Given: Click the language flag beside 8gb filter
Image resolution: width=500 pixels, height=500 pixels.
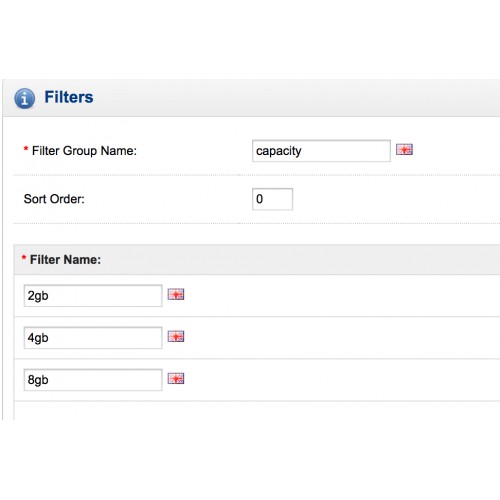Looking at the screenshot, I should pyautogui.click(x=176, y=379).
